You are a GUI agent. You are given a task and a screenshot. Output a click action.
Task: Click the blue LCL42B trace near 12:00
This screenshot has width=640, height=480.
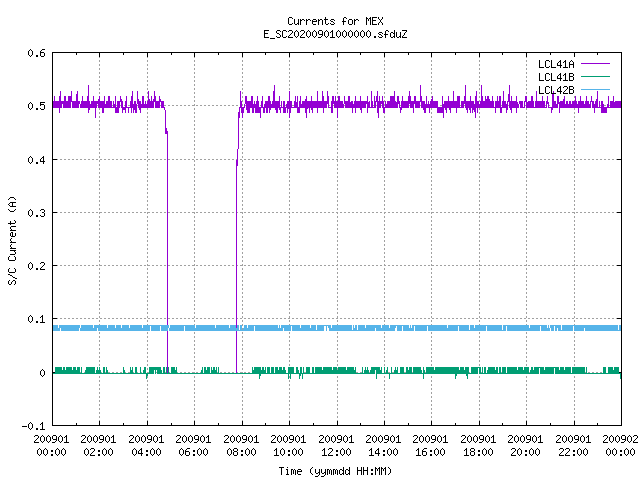click(x=337, y=328)
